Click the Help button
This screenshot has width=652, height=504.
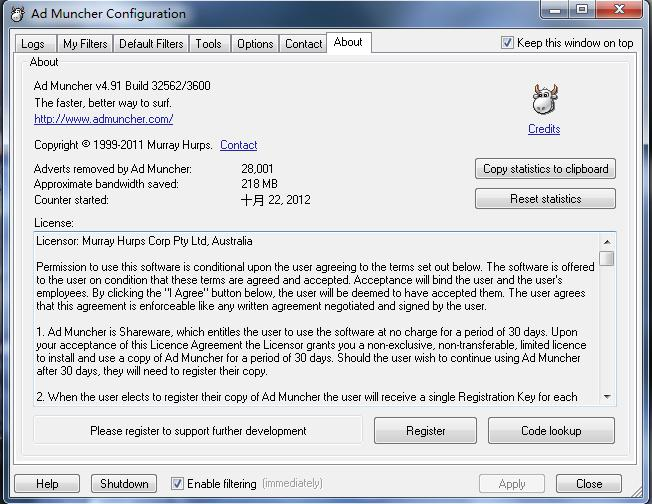pos(47,484)
